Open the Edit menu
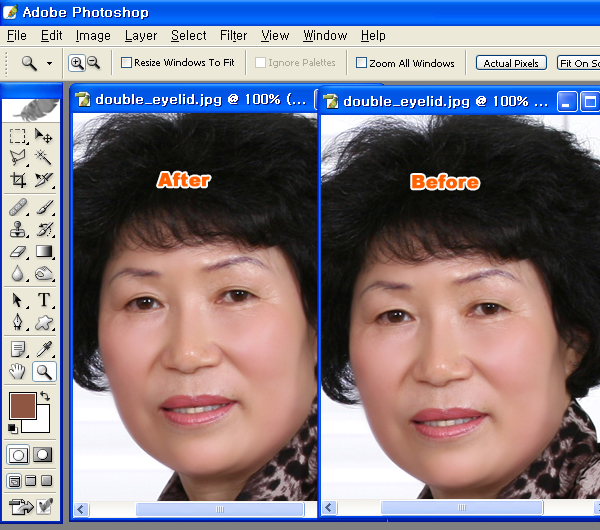This screenshot has height=530, width=600. tap(51, 36)
